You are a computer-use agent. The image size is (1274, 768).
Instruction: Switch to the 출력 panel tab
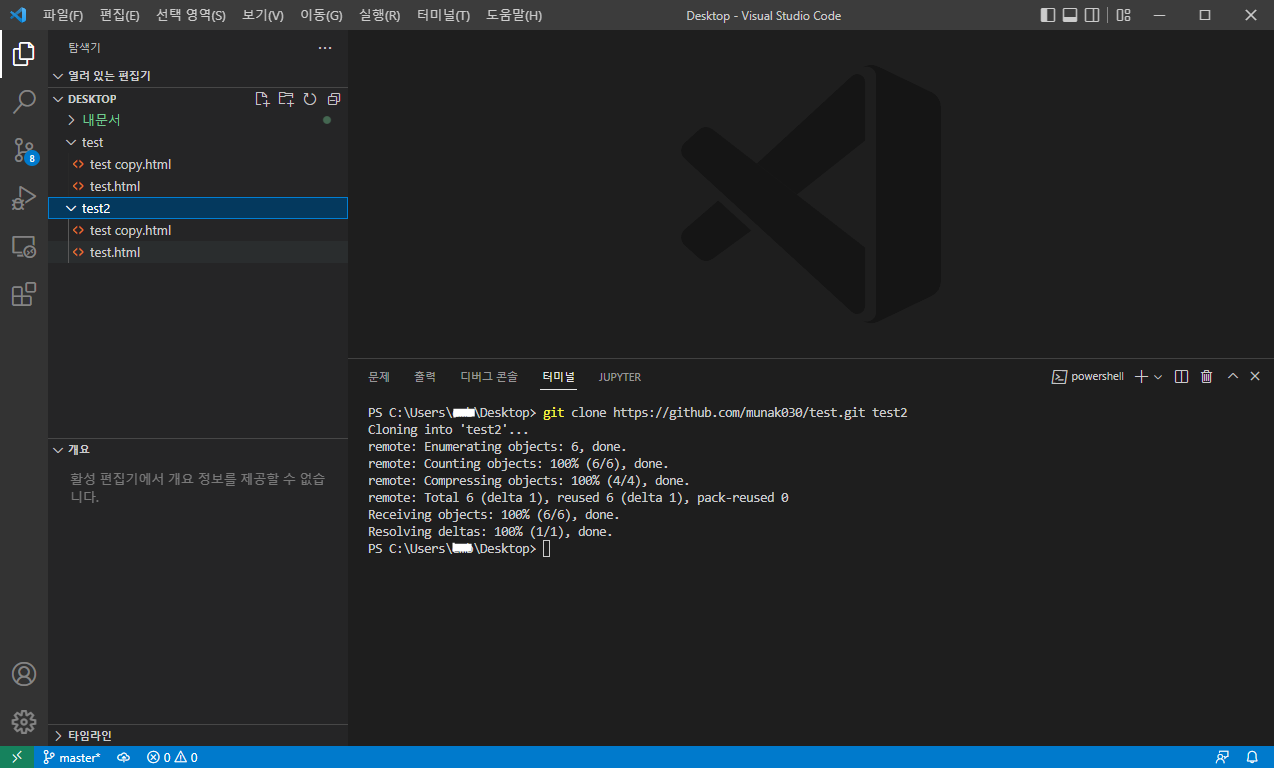point(425,377)
